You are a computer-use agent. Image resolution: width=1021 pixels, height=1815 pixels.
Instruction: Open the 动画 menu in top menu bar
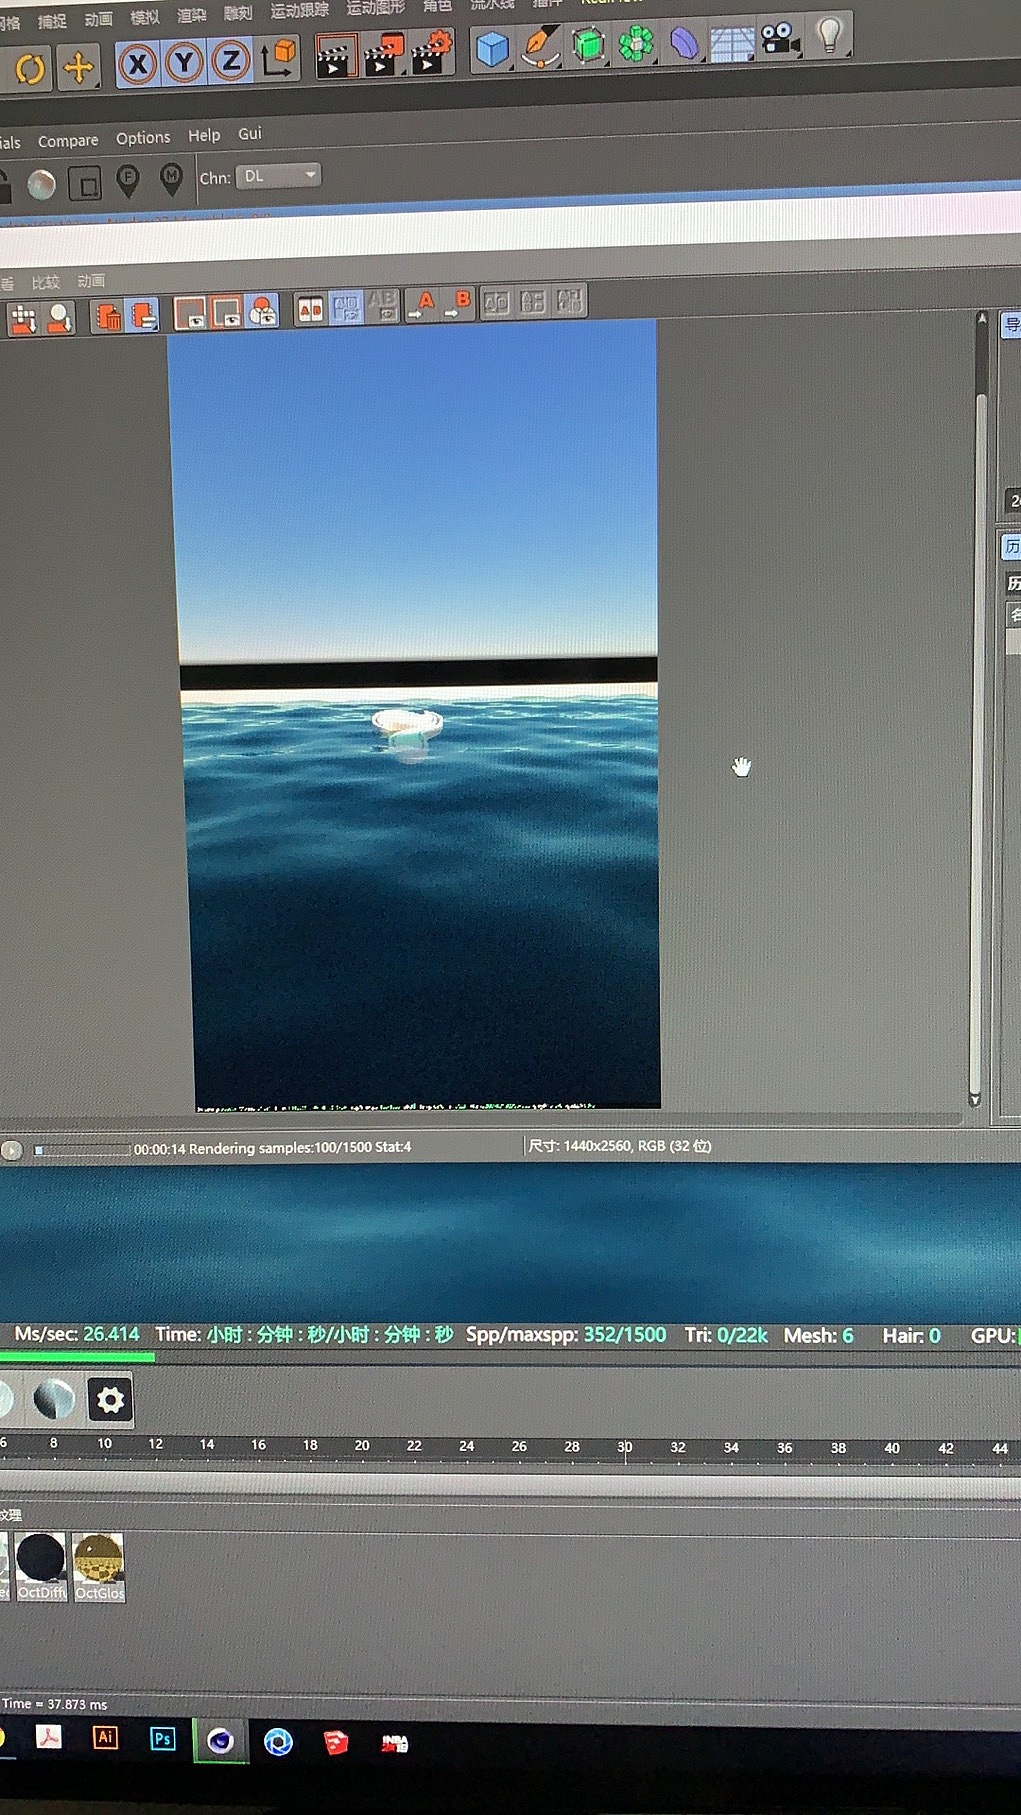(98, 19)
